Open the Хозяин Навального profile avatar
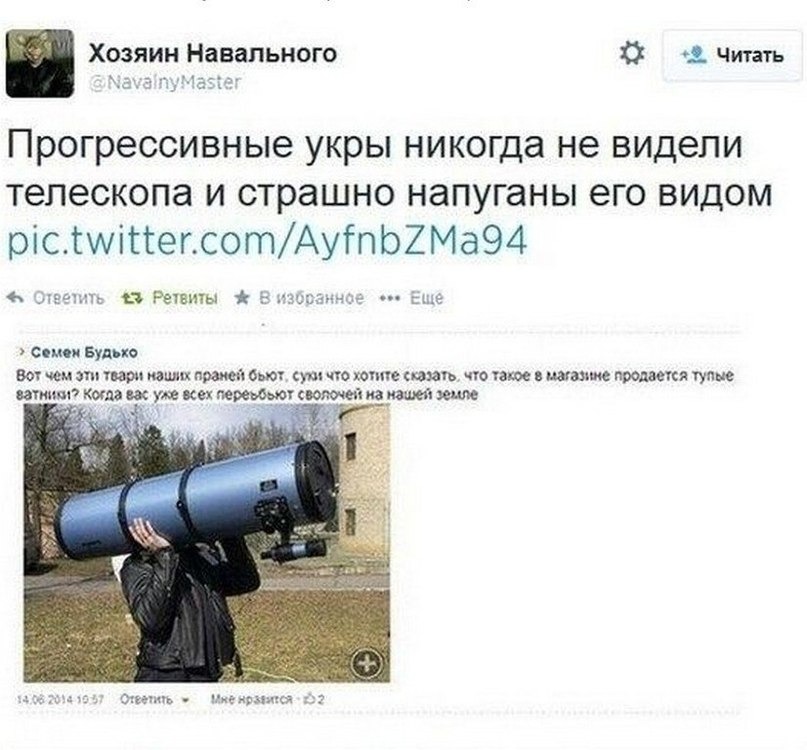Viewport: 807px width, 750px height. click(40, 63)
